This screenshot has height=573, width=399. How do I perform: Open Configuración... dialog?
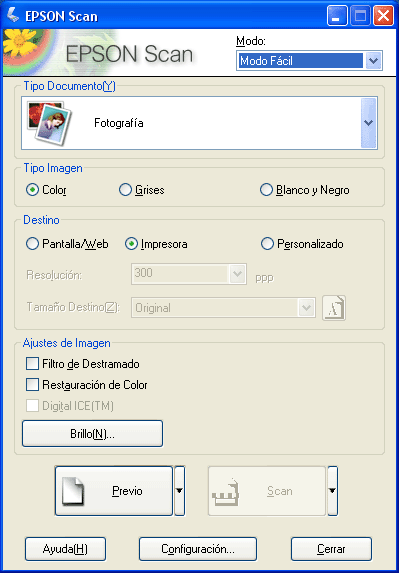198,549
